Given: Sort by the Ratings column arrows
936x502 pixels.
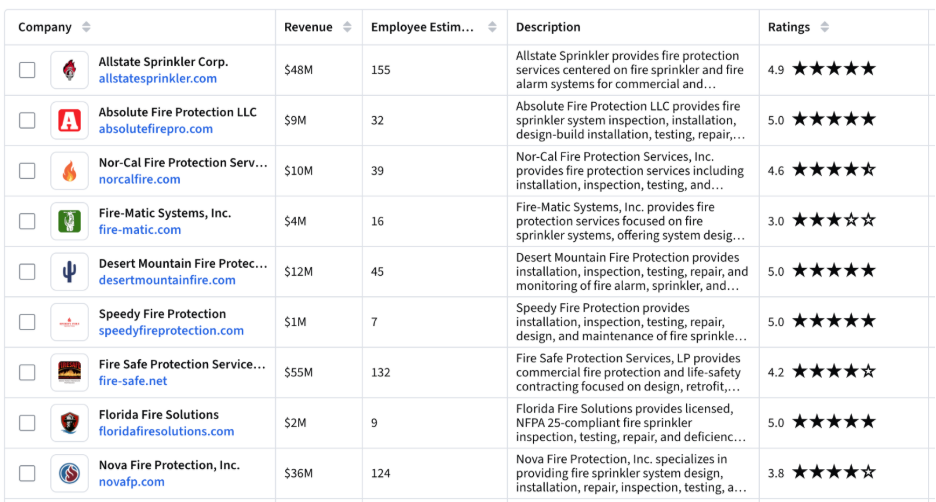Looking at the screenshot, I should pyautogui.click(x=824, y=27).
